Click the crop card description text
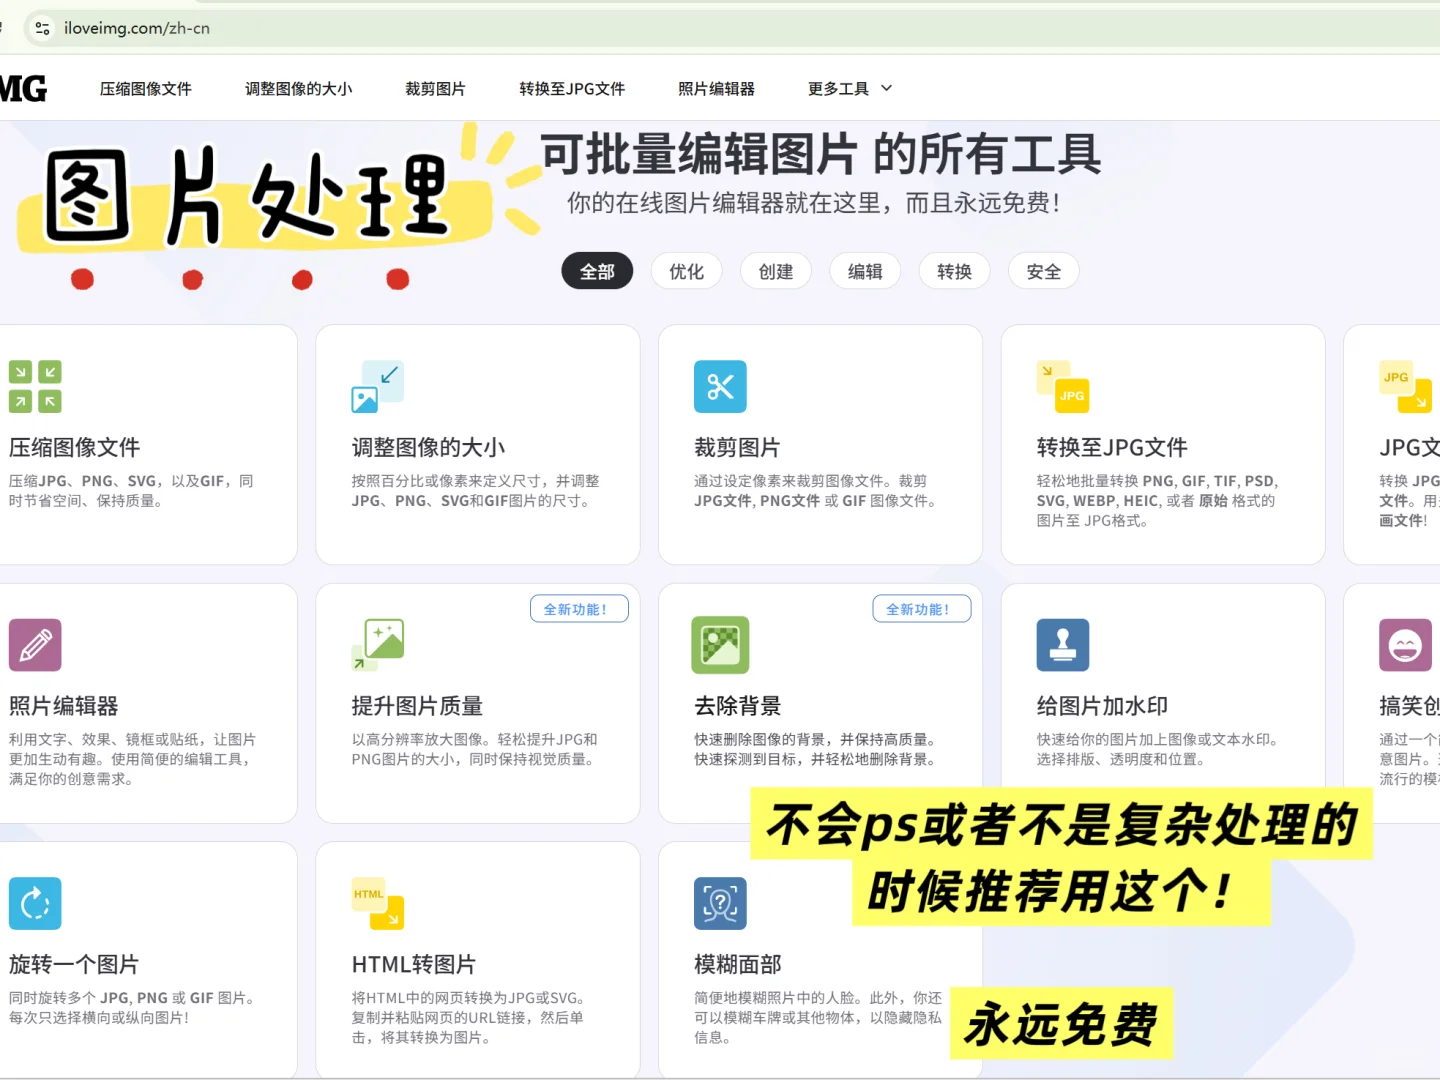The width and height of the screenshot is (1440, 1080). click(x=817, y=491)
